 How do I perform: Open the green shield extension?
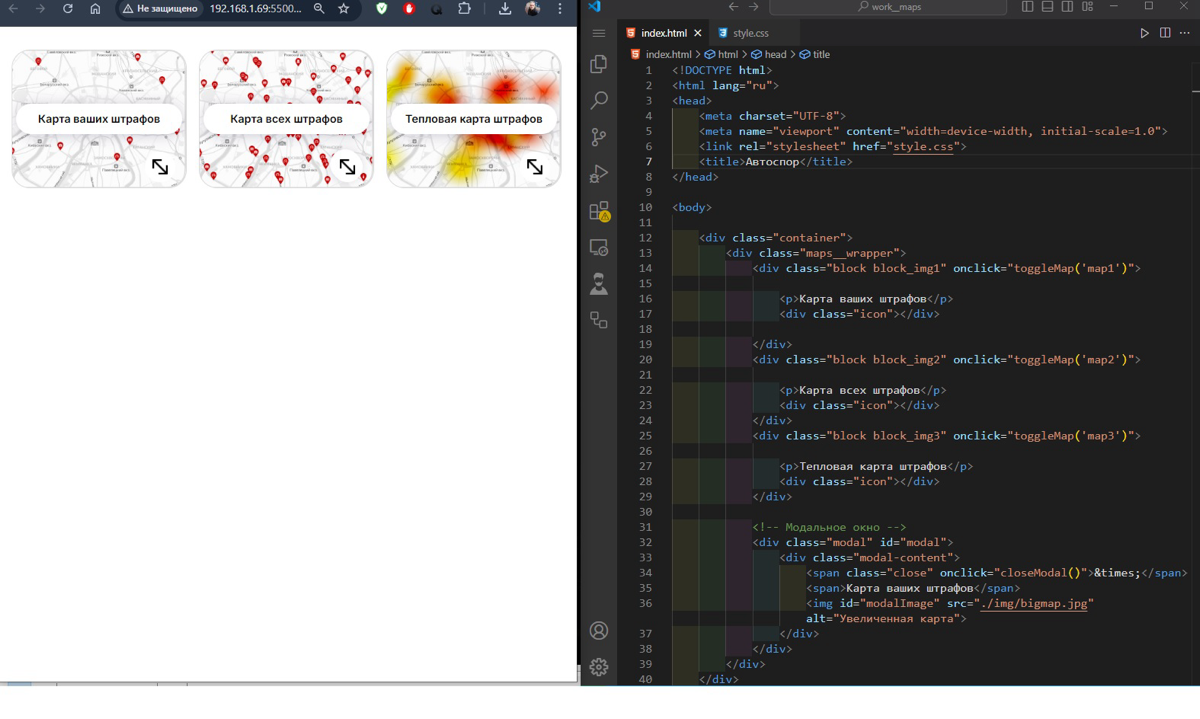point(382,9)
